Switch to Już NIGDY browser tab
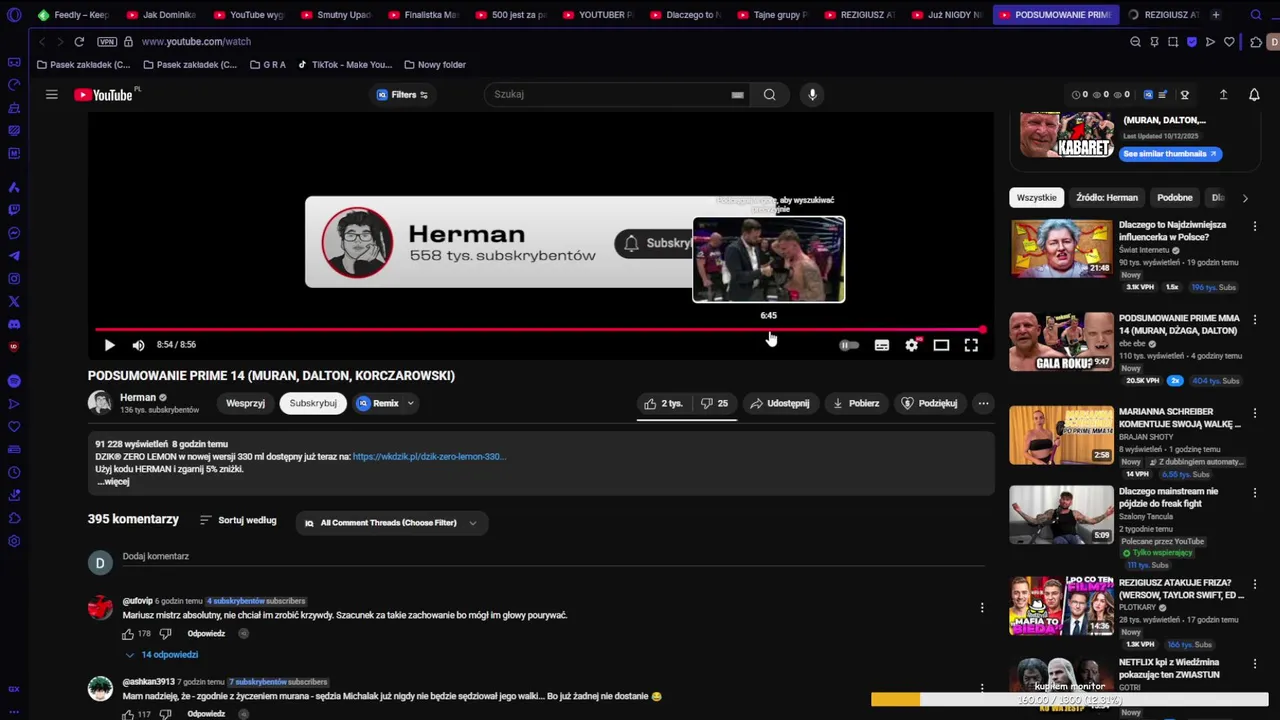This screenshot has height=720, width=1280. pyautogui.click(x=946, y=15)
